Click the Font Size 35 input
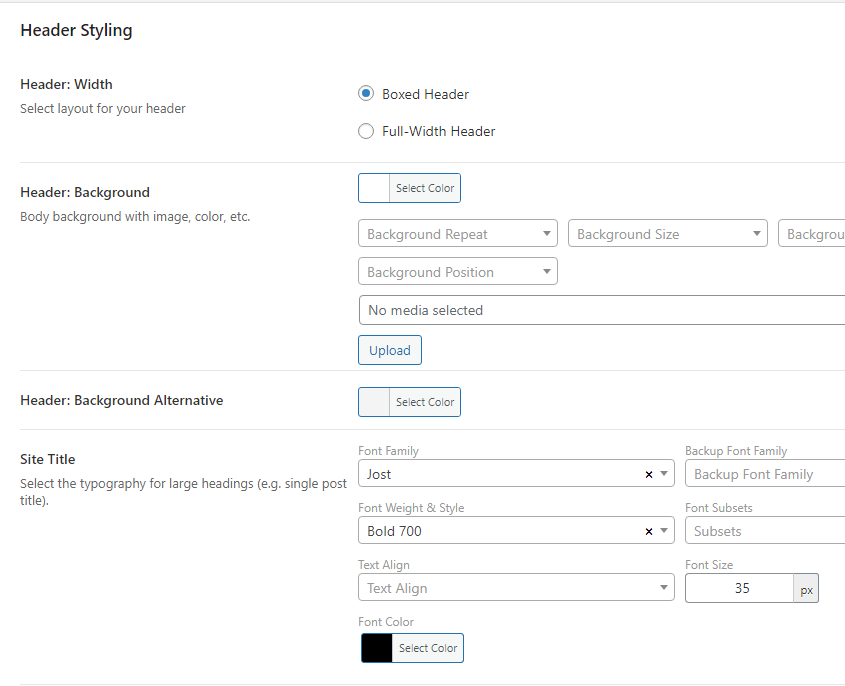The width and height of the screenshot is (845, 686). [739, 588]
